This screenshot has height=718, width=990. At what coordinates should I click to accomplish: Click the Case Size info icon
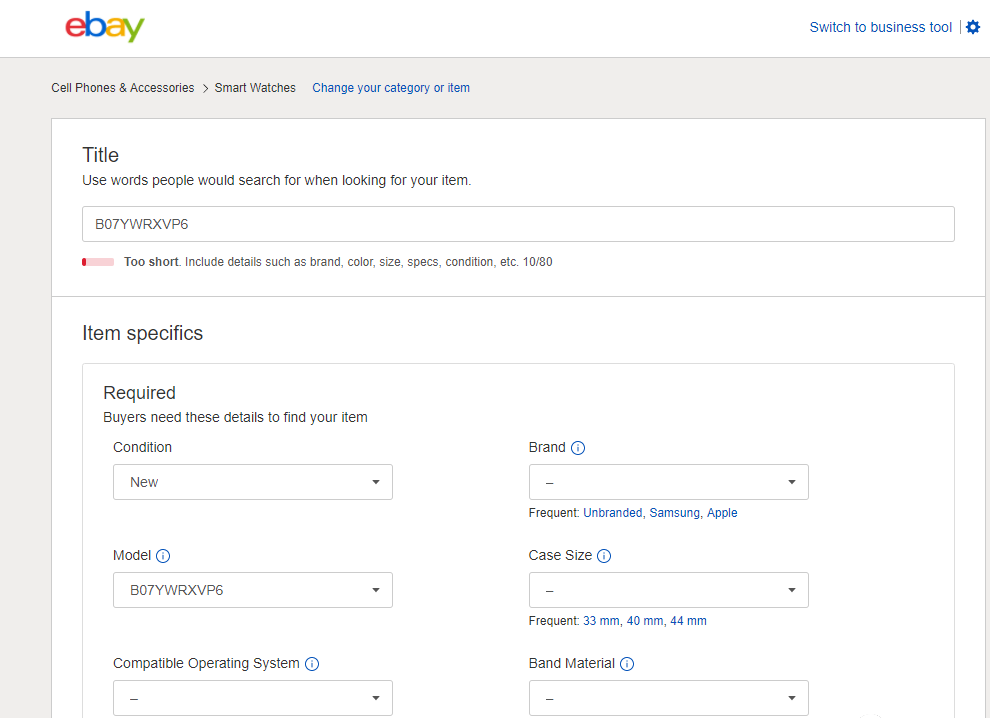point(604,556)
